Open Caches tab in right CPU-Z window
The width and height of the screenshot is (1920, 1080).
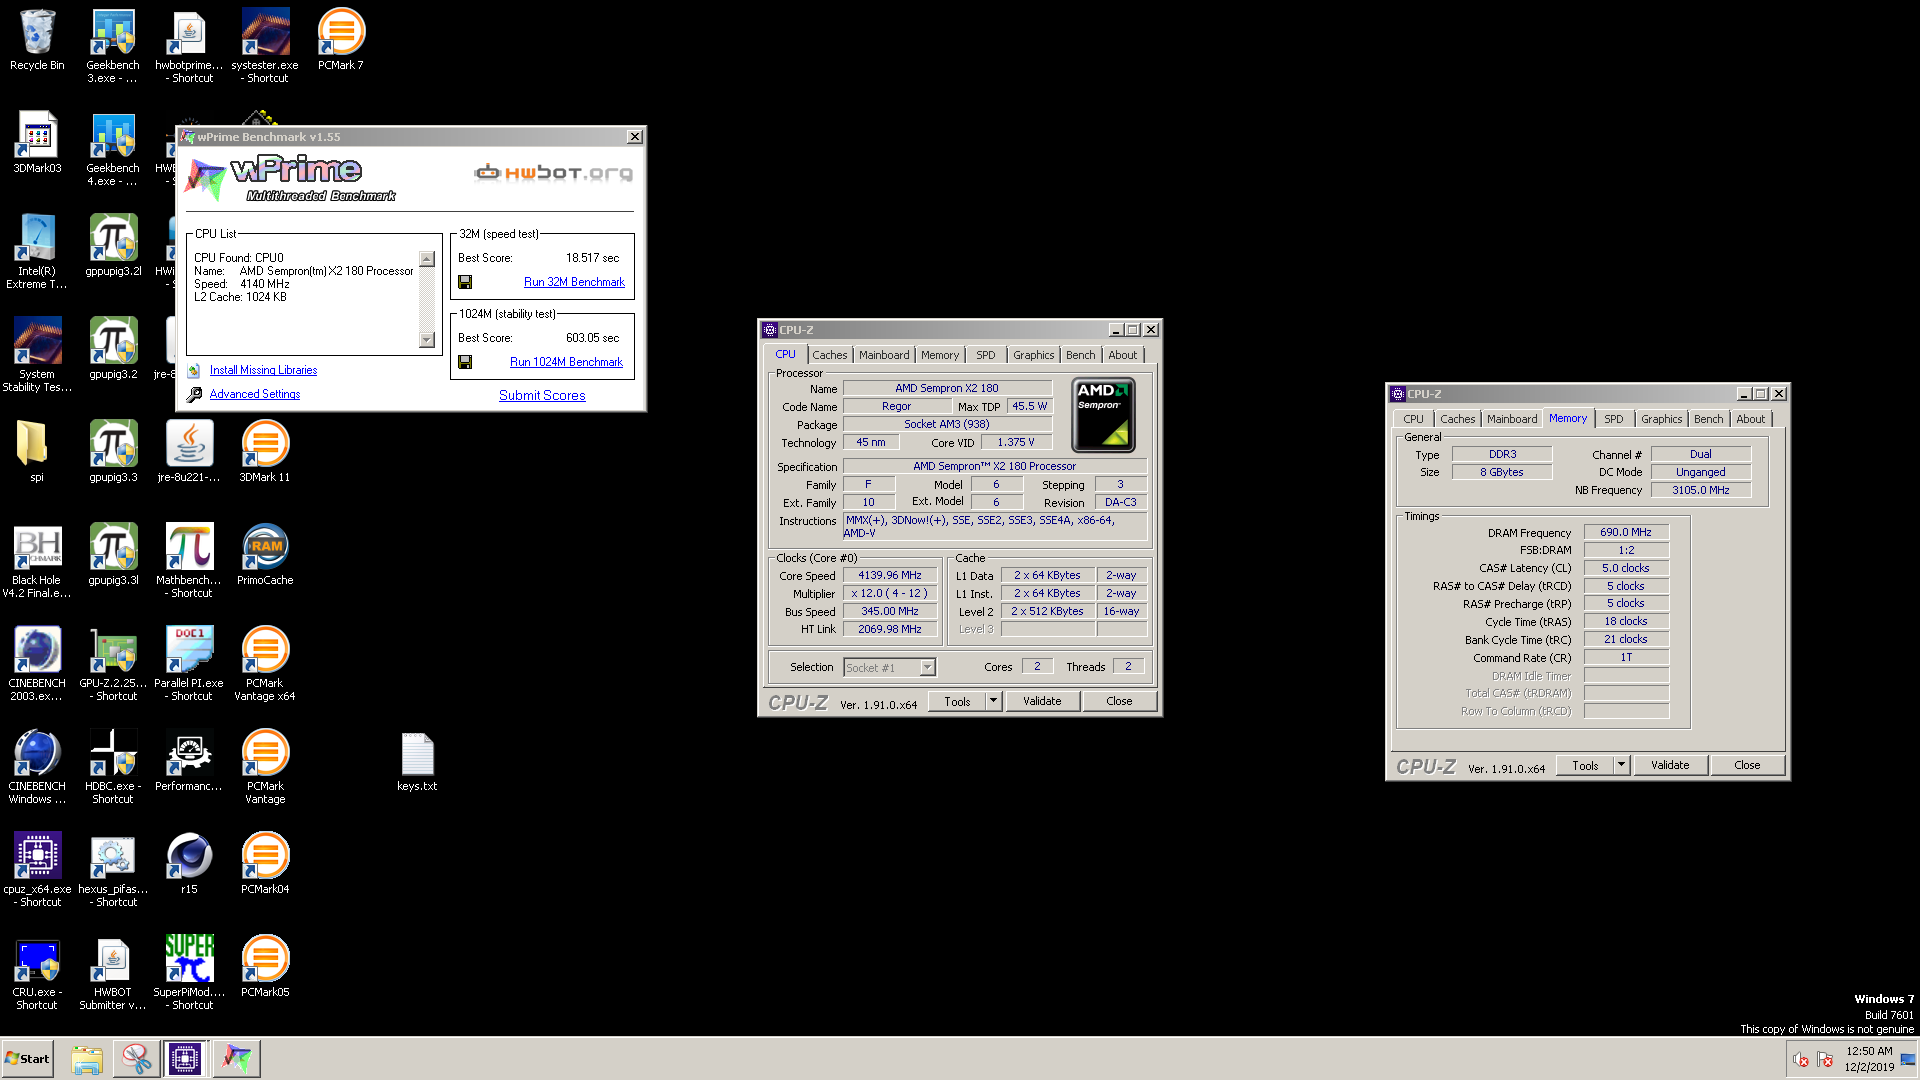[1457, 419]
